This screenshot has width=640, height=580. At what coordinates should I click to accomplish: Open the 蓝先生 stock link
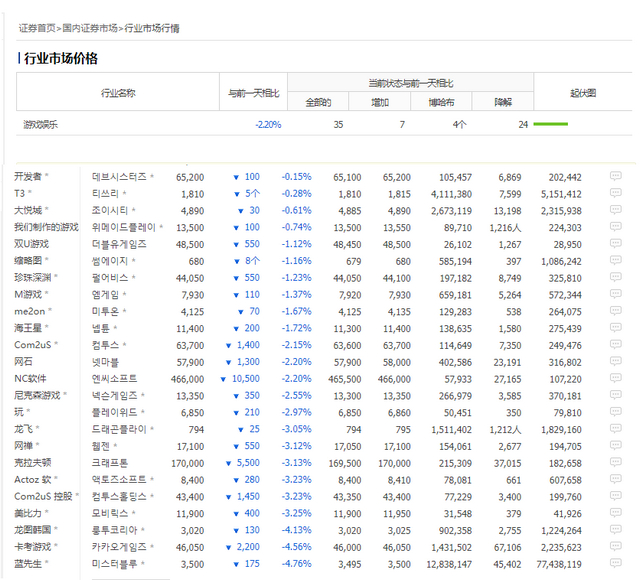[x=28, y=564]
